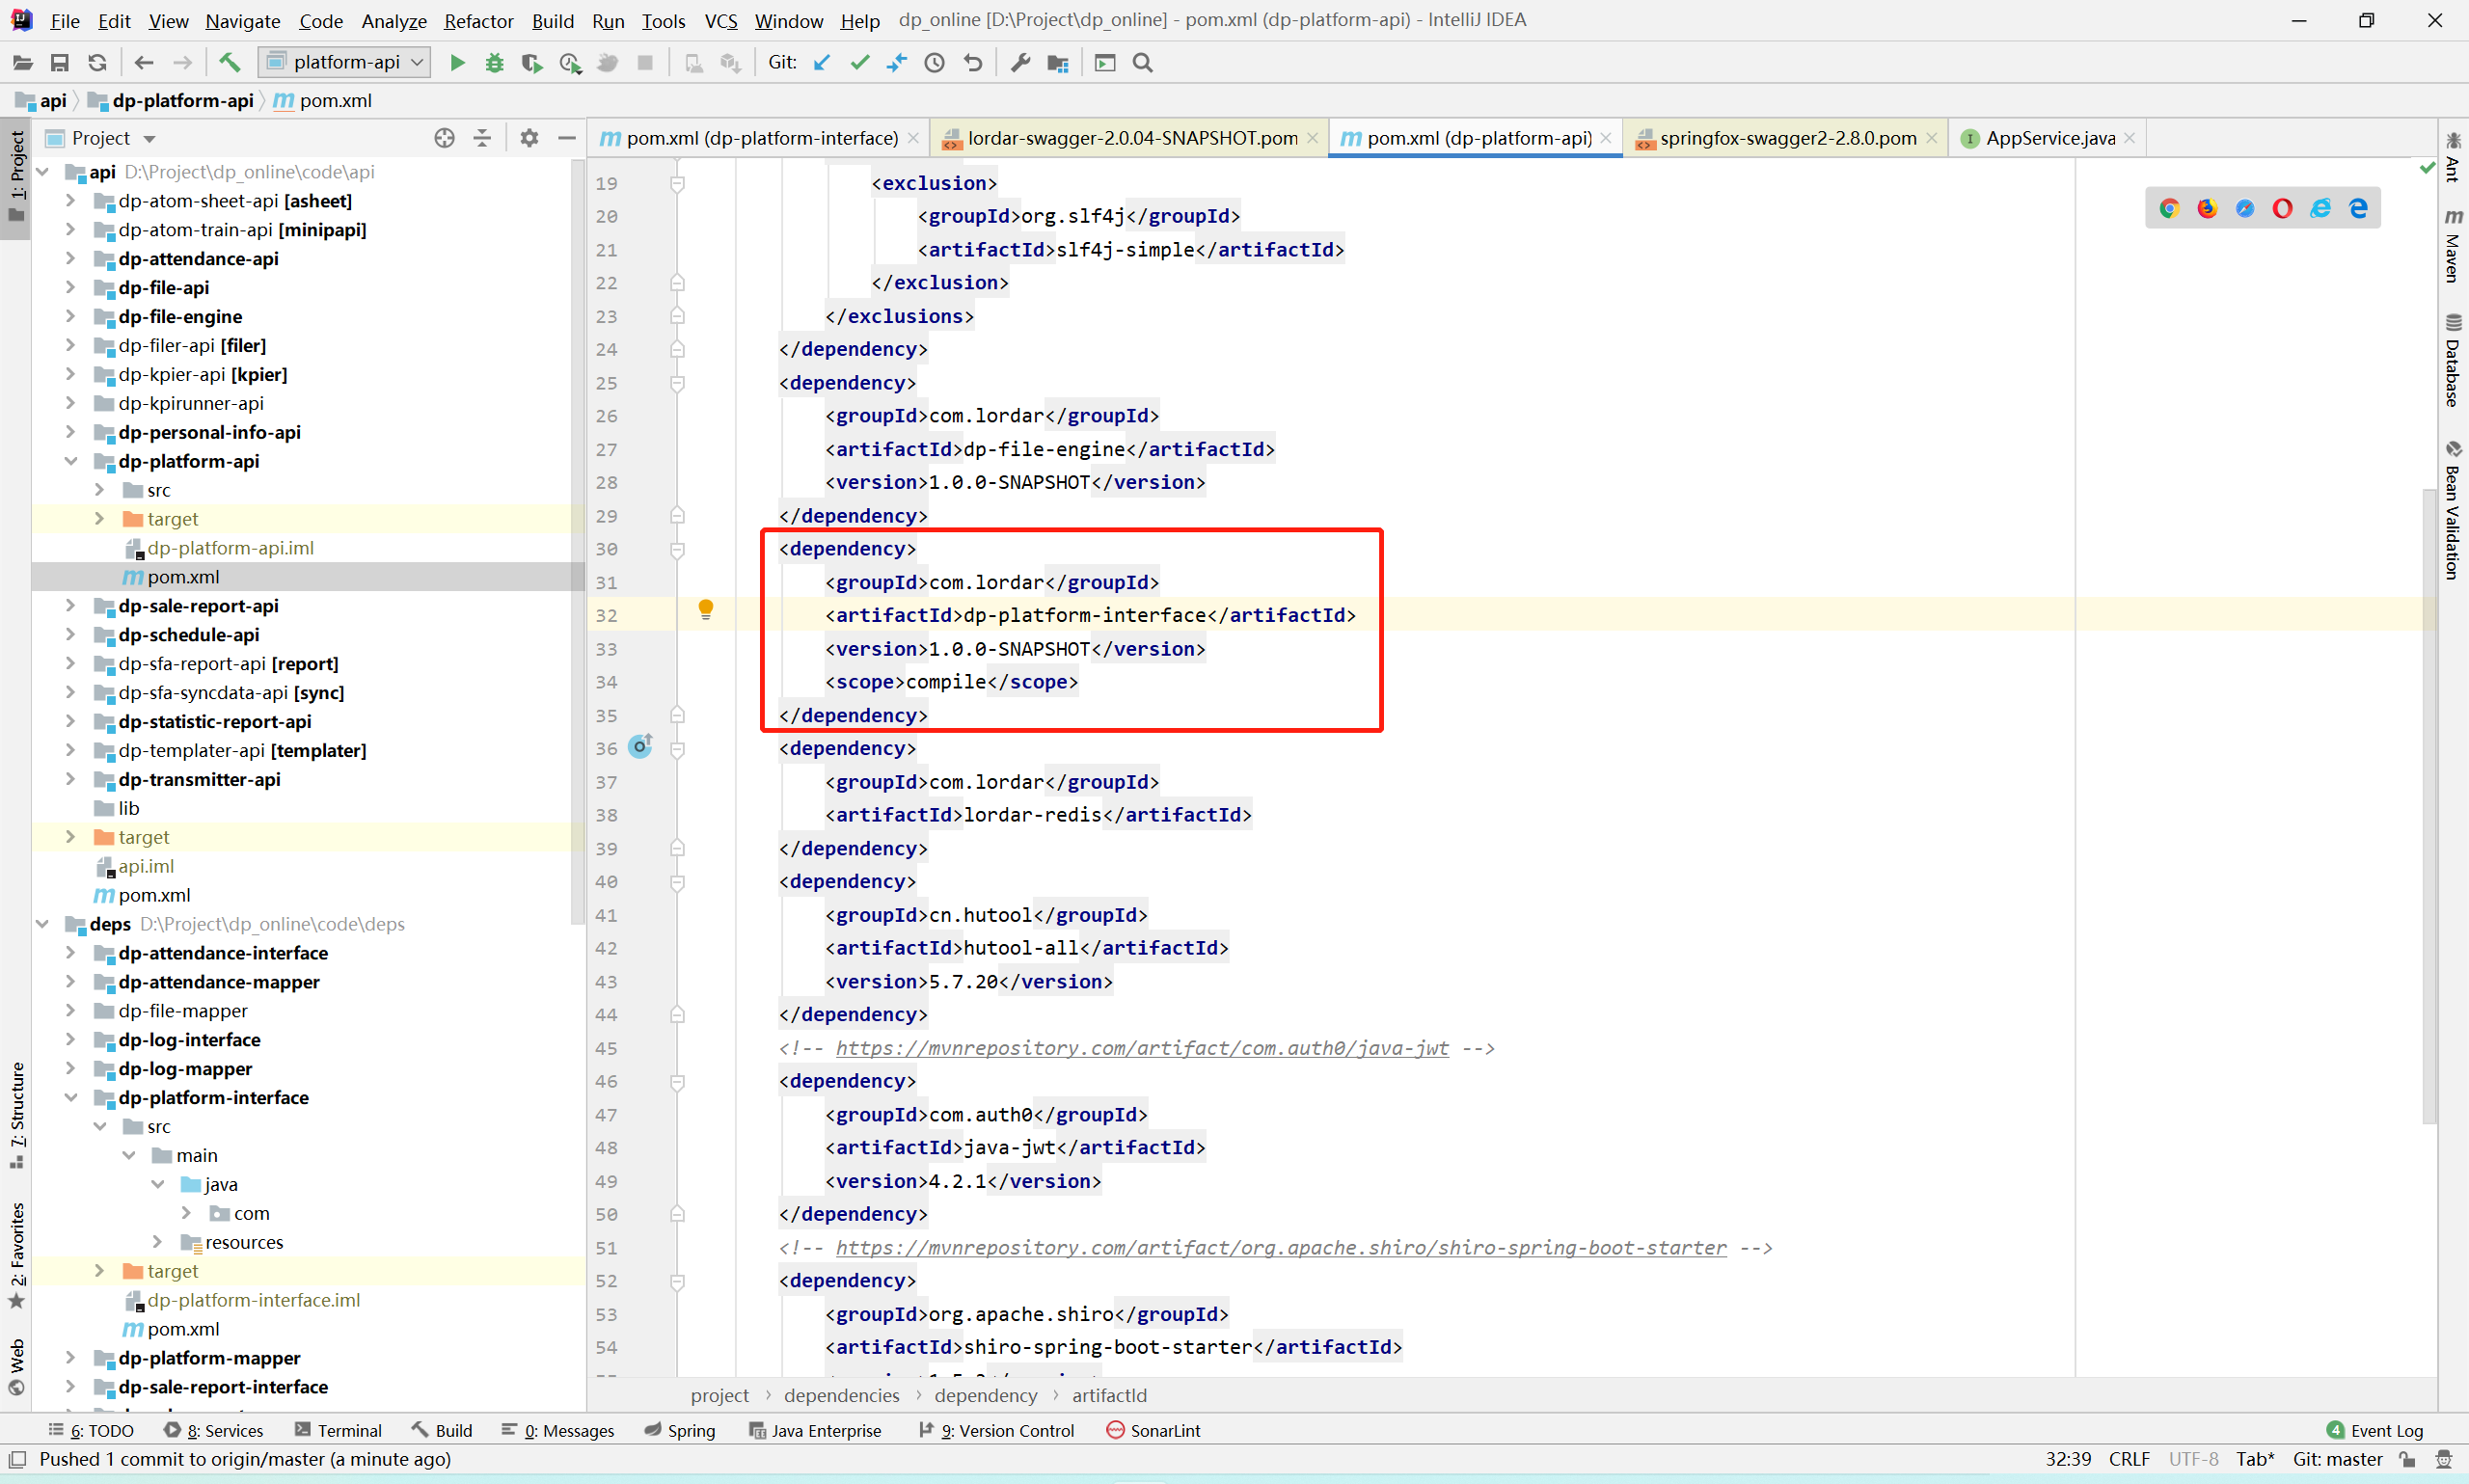Close the lordar-swagger-2.0.04-SNAPSHOT.pom tab
This screenshot has height=1484, width=2469.
(x=1313, y=138)
